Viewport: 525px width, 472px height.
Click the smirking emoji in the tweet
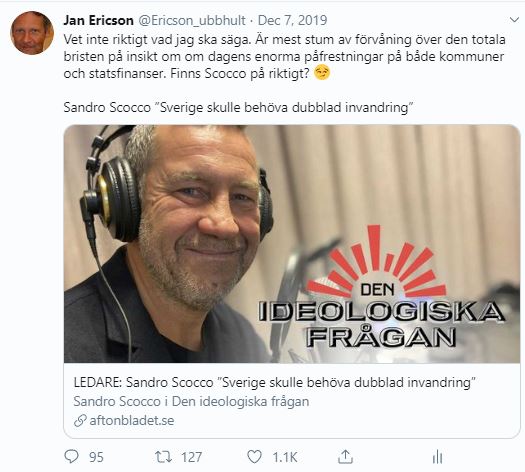click(322, 73)
